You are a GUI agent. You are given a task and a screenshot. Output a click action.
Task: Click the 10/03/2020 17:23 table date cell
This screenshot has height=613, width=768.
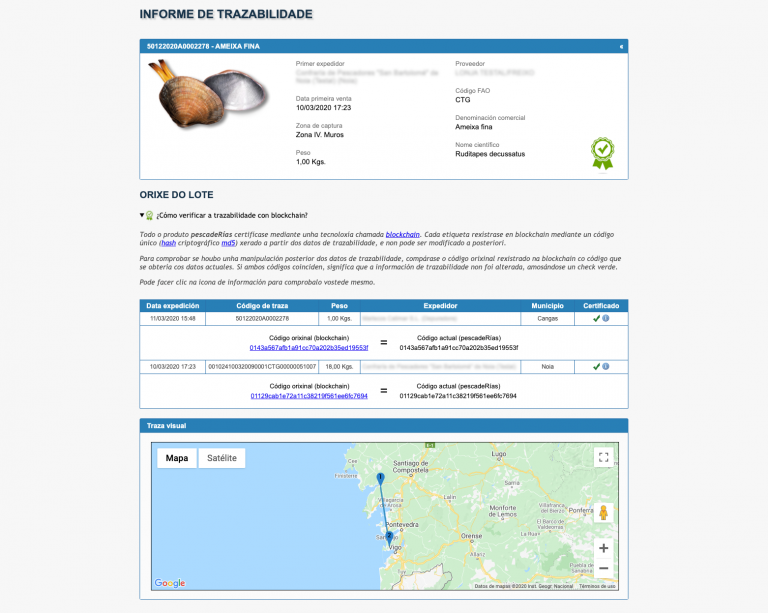pyautogui.click(x=172, y=366)
